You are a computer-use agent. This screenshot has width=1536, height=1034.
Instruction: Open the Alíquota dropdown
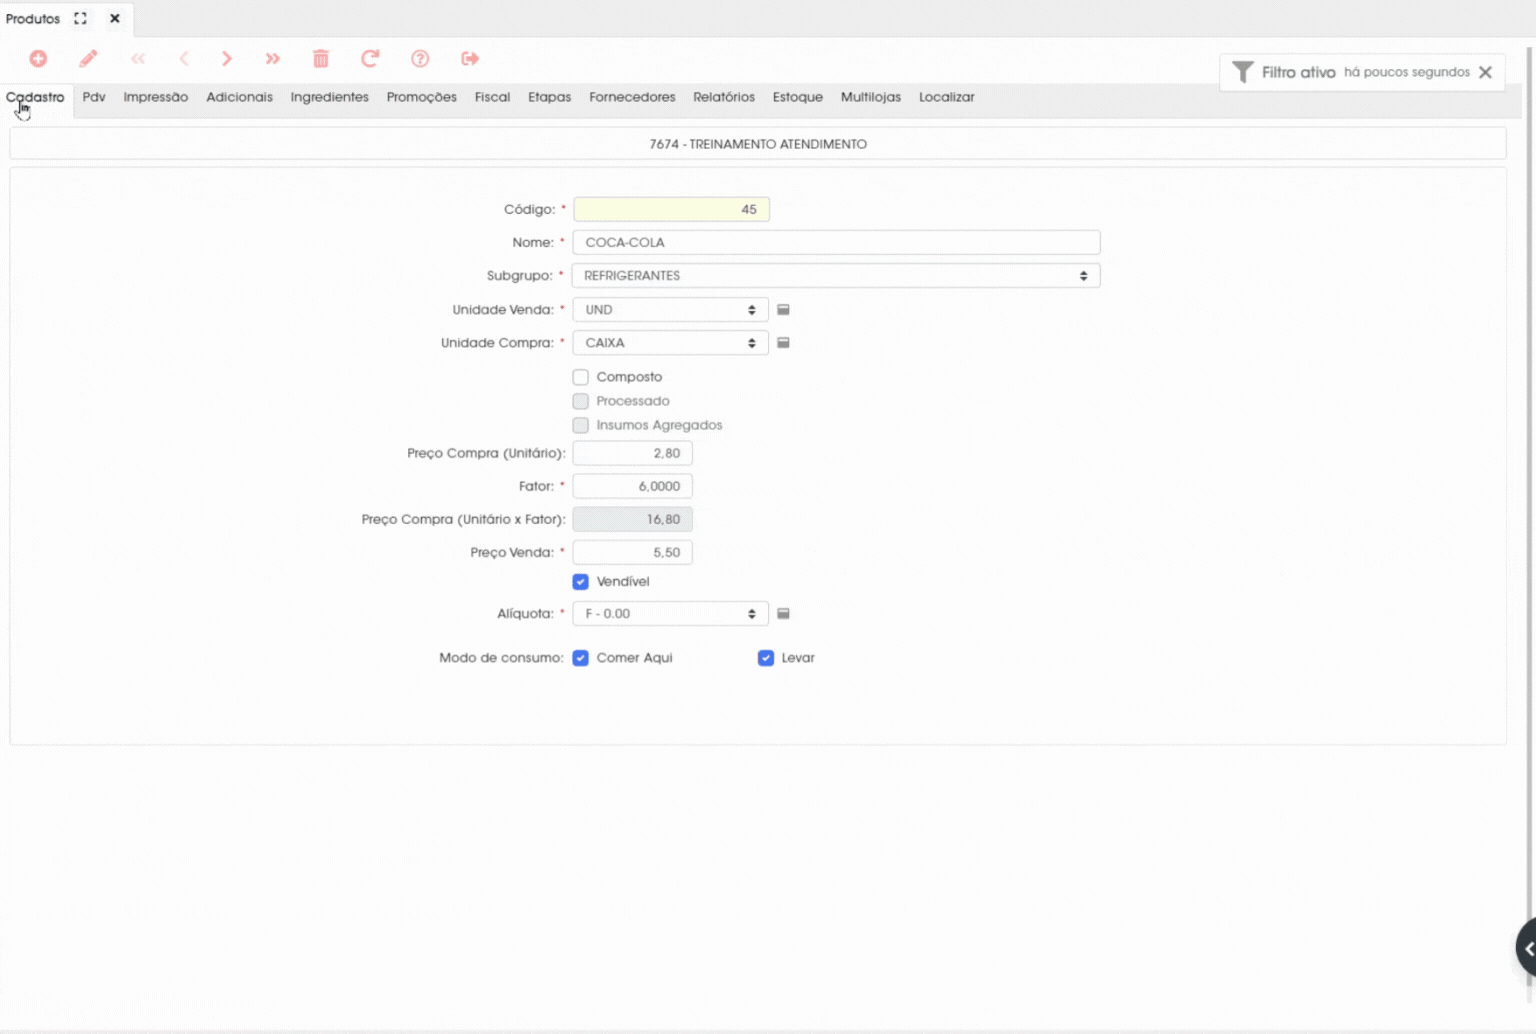pyautogui.click(x=670, y=614)
